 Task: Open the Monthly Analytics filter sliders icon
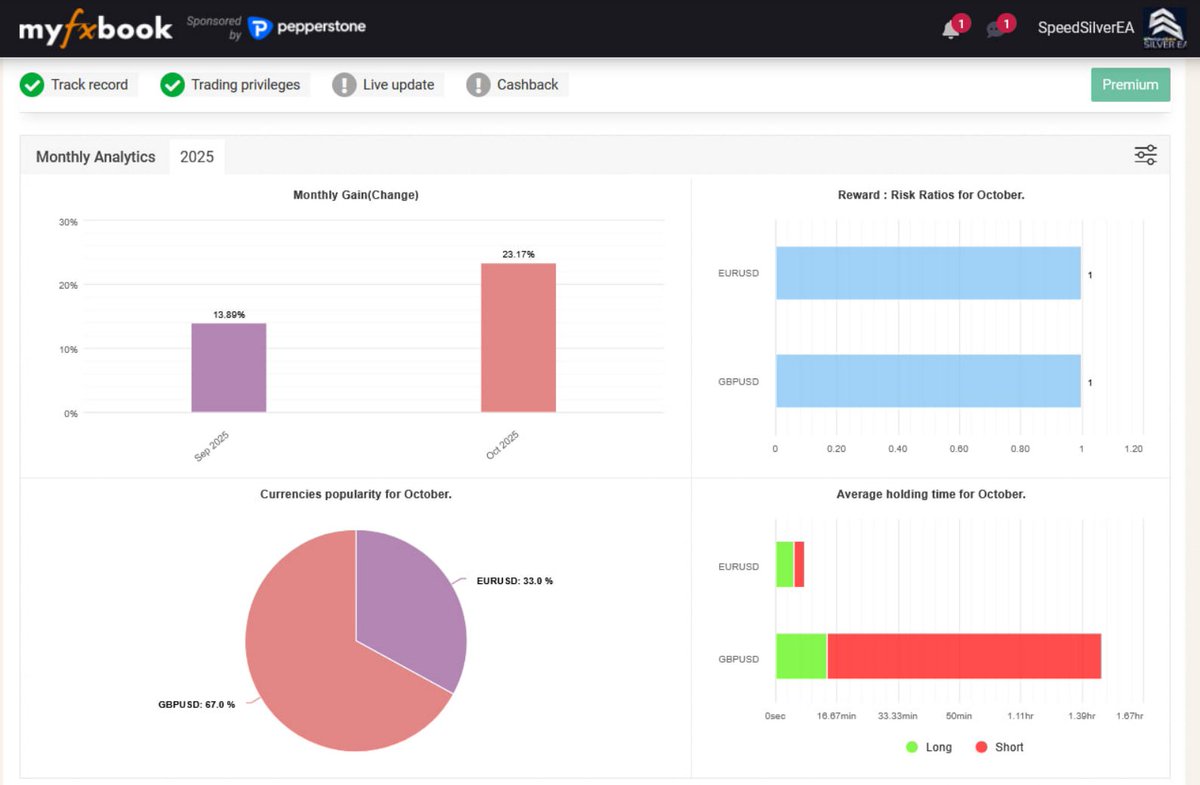pyautogui.click(x=1145, y=155)
